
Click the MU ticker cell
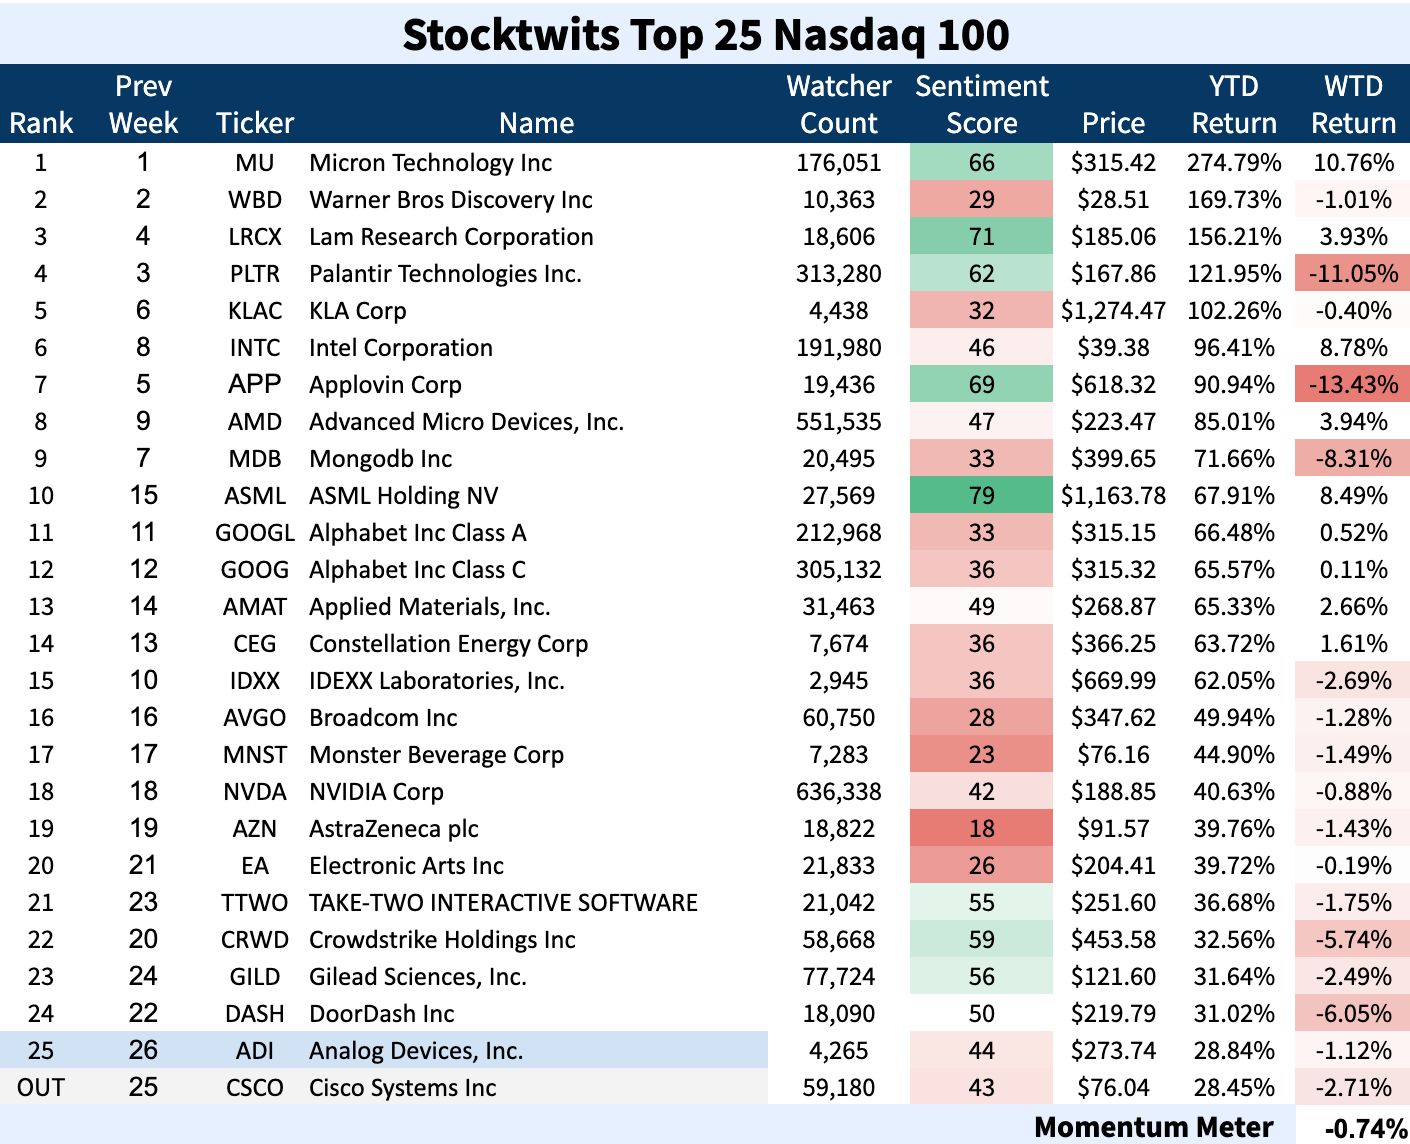(255, 163)
